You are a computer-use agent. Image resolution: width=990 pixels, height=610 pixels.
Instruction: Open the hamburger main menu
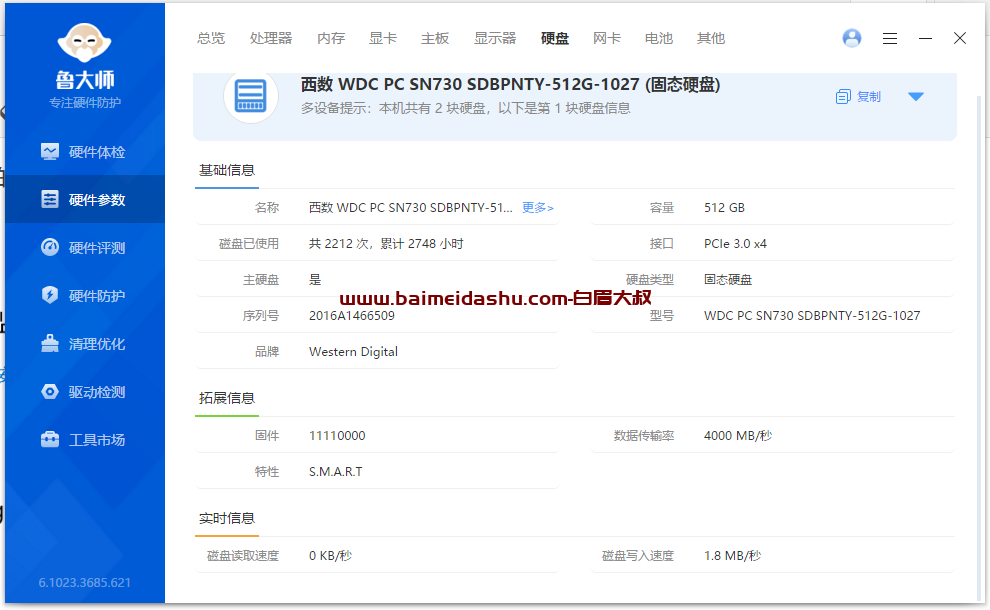[x=890, y=39]
